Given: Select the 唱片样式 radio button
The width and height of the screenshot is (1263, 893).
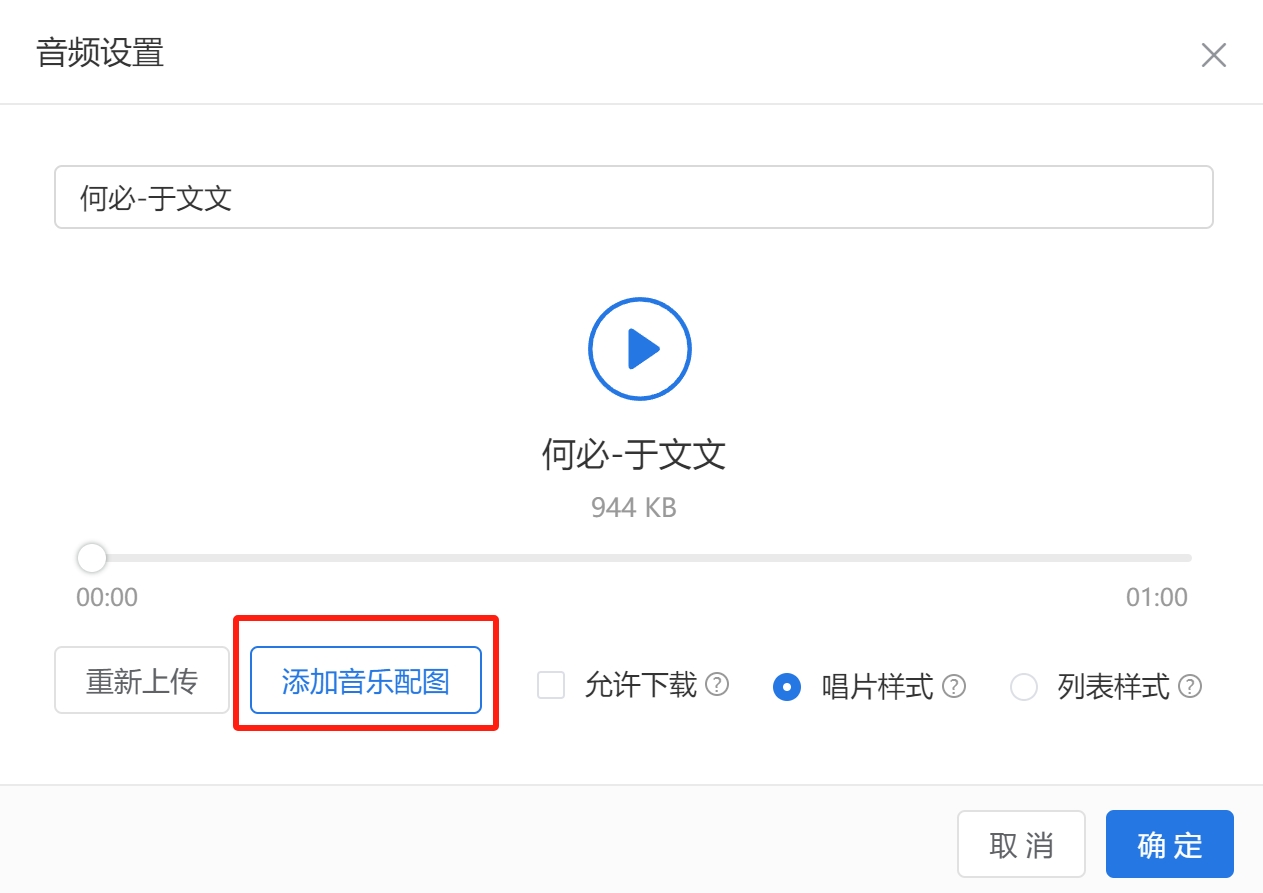Looking at the screenshot, I should 787,687.
